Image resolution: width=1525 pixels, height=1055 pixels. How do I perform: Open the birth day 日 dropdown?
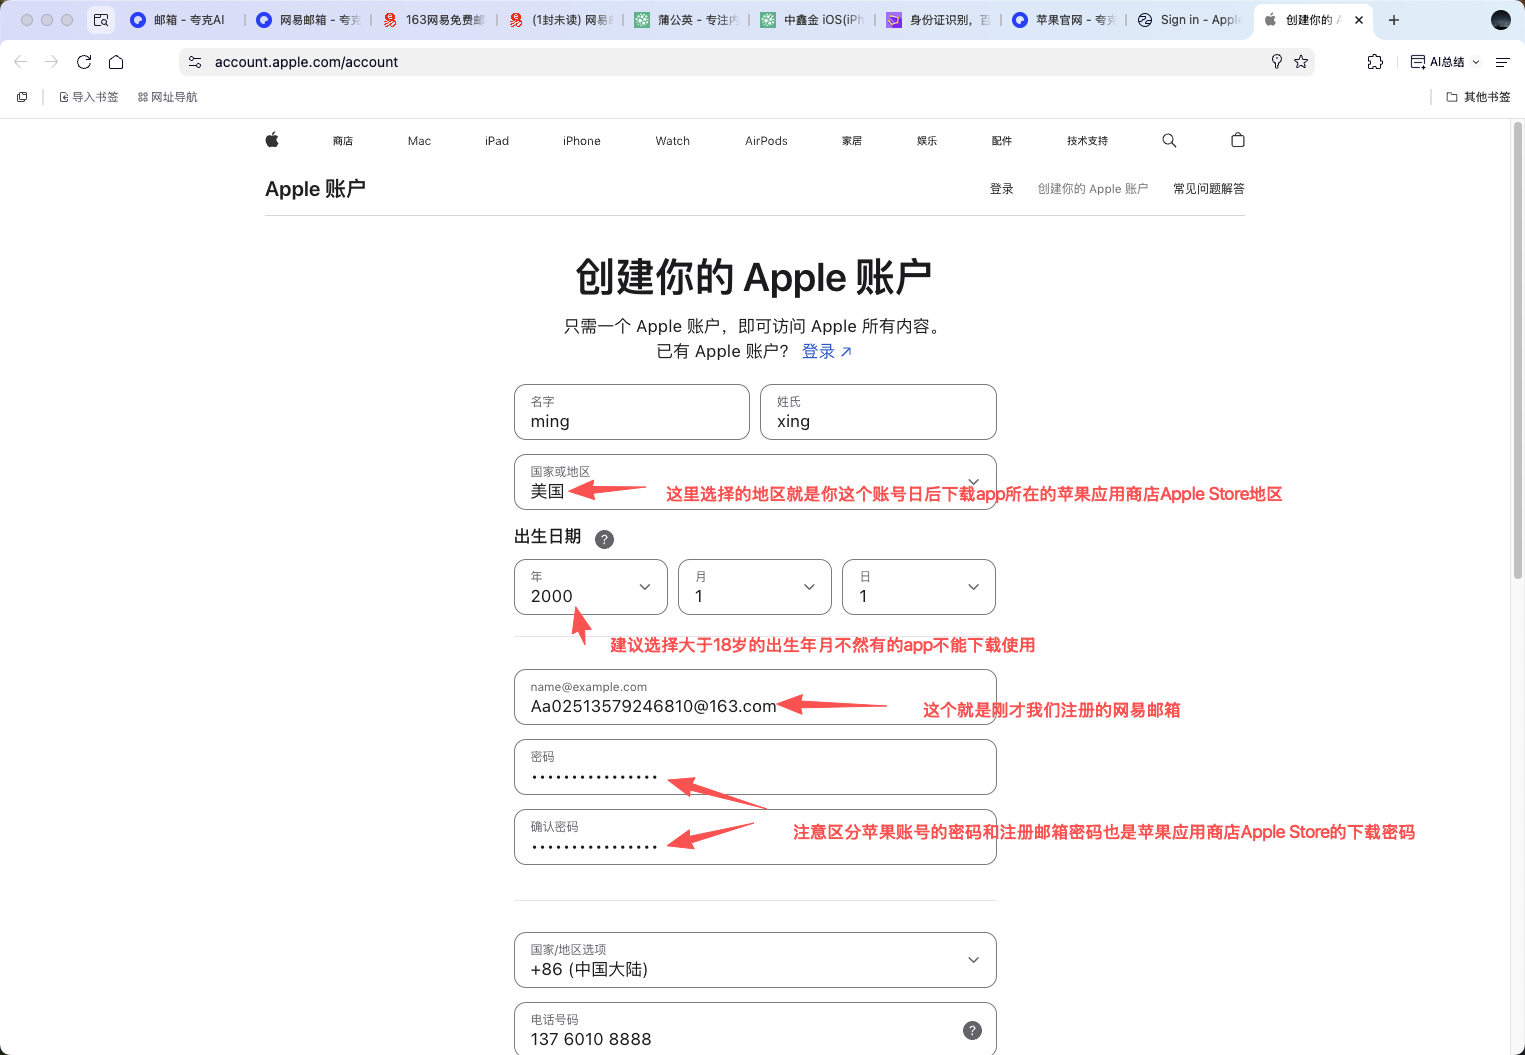coord(919,587)
